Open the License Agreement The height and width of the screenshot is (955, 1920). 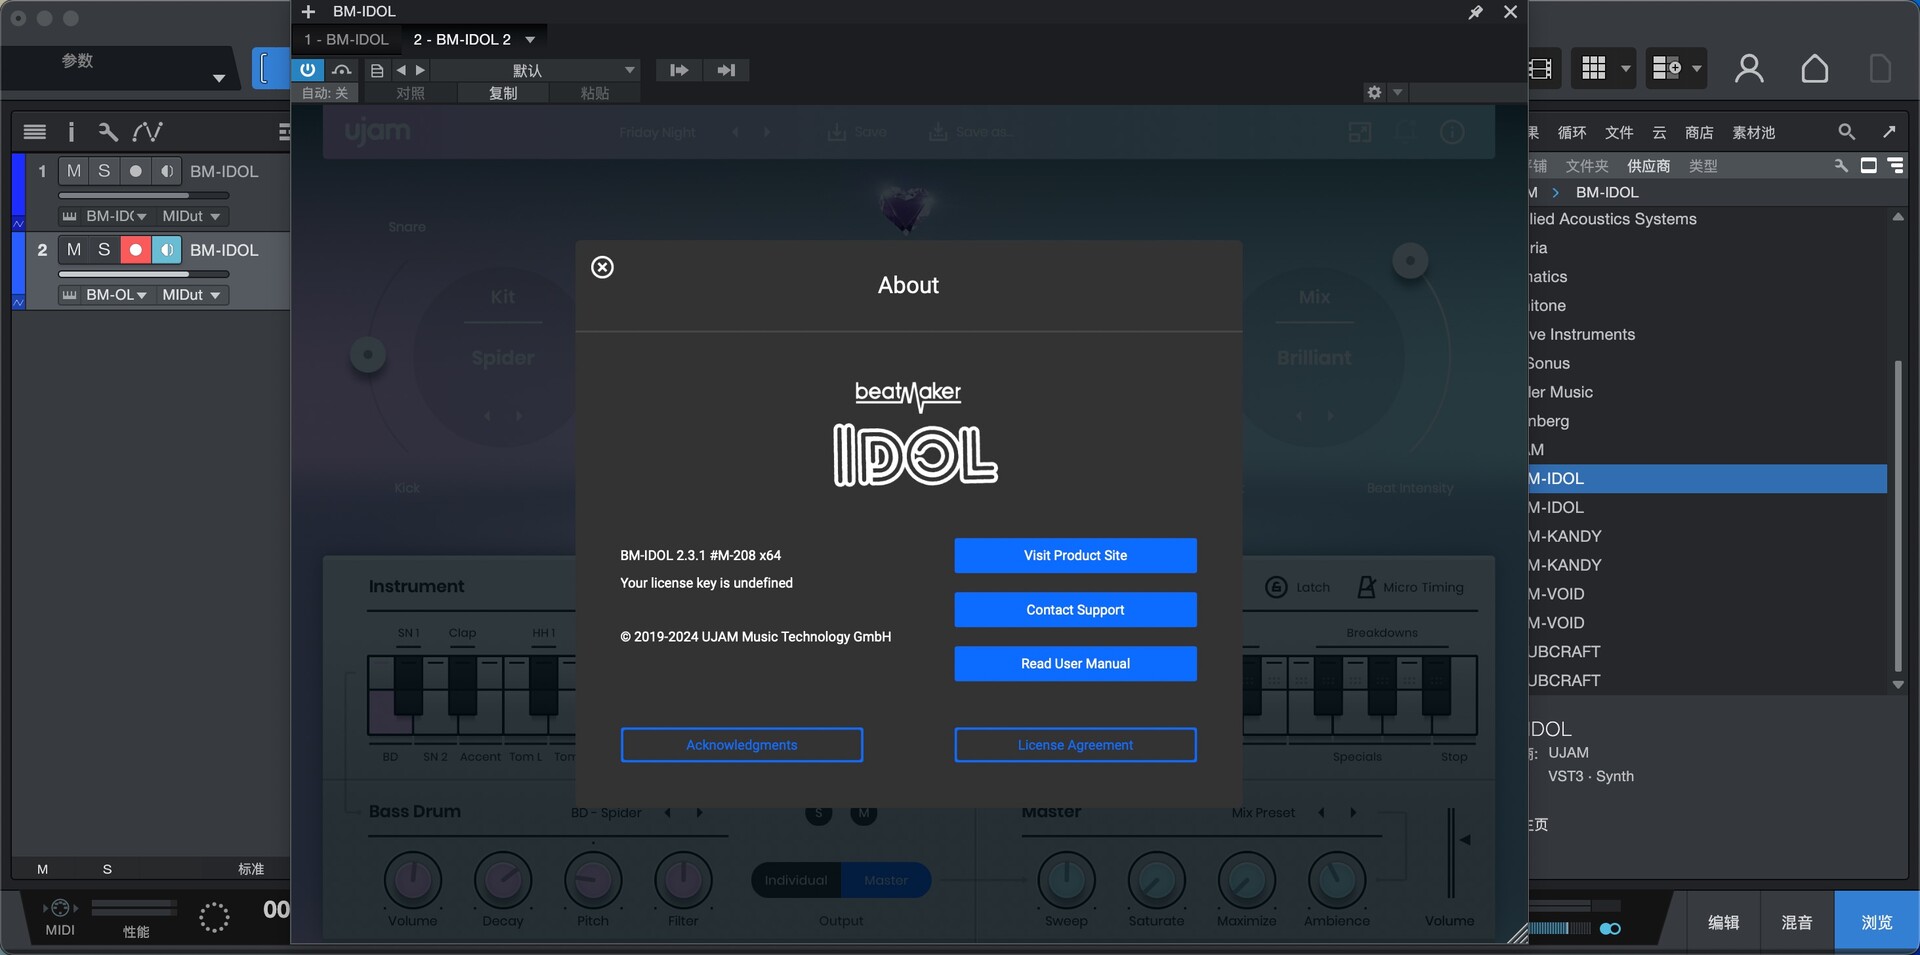pos(1075,745)
